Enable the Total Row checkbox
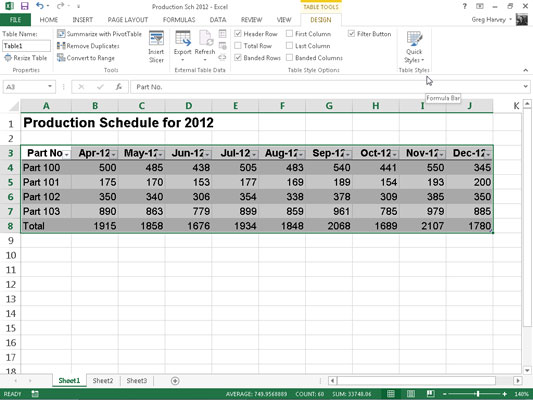Screen dimensions: 533x400 238,46
